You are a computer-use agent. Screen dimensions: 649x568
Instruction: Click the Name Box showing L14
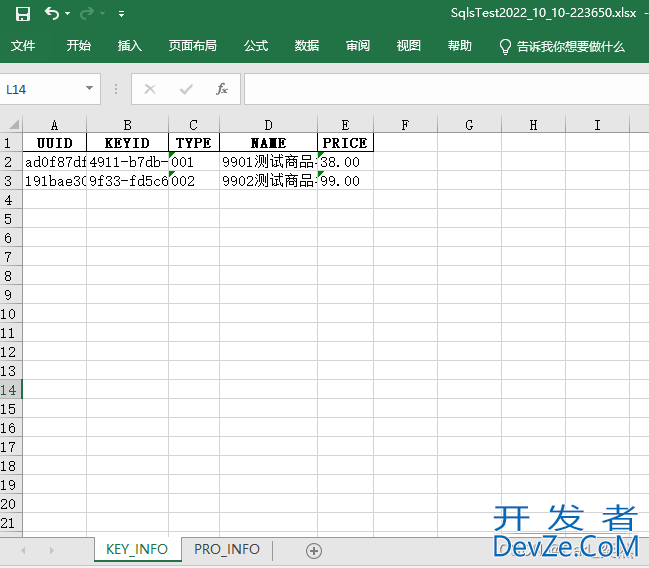[x=43, y=89]
